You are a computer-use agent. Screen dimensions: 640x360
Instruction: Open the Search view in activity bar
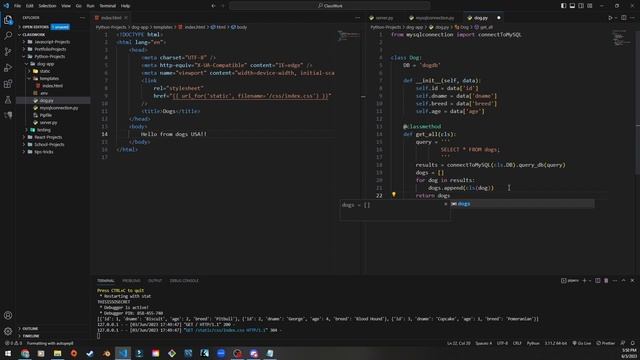[x=8, y=36]
